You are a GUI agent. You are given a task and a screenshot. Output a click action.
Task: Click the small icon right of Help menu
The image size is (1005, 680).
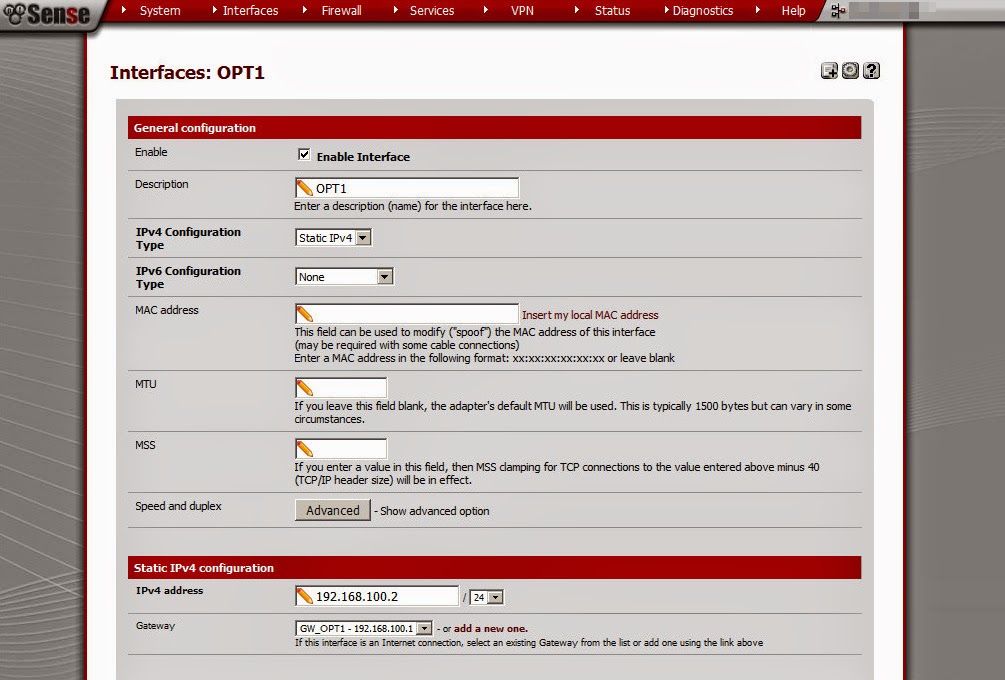(x=836, y=11)
